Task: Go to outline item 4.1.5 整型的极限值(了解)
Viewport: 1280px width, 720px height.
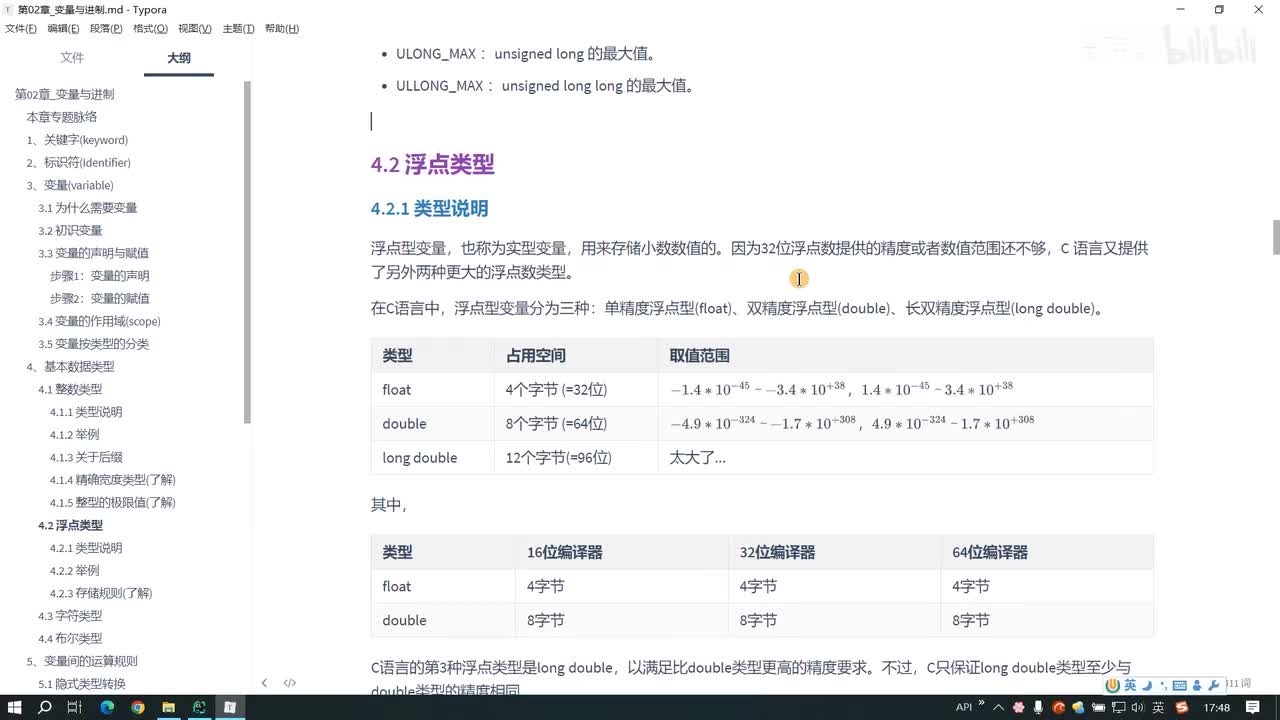Action: (112, 502)
